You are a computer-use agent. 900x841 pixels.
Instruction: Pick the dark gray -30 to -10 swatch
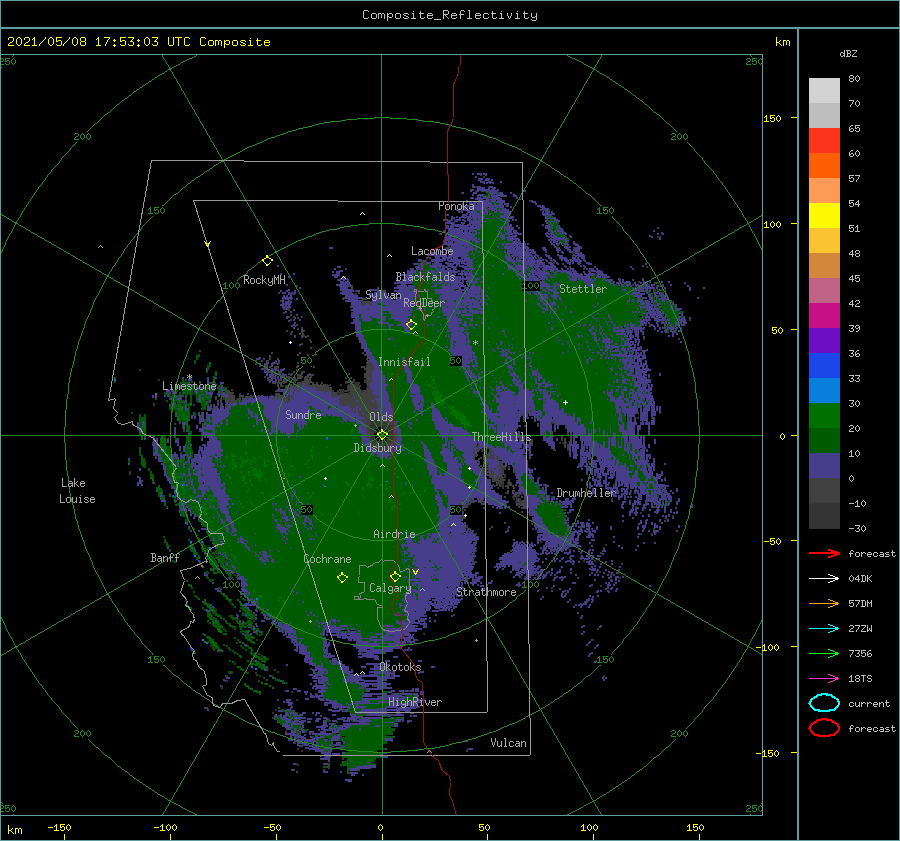point(824,516)
